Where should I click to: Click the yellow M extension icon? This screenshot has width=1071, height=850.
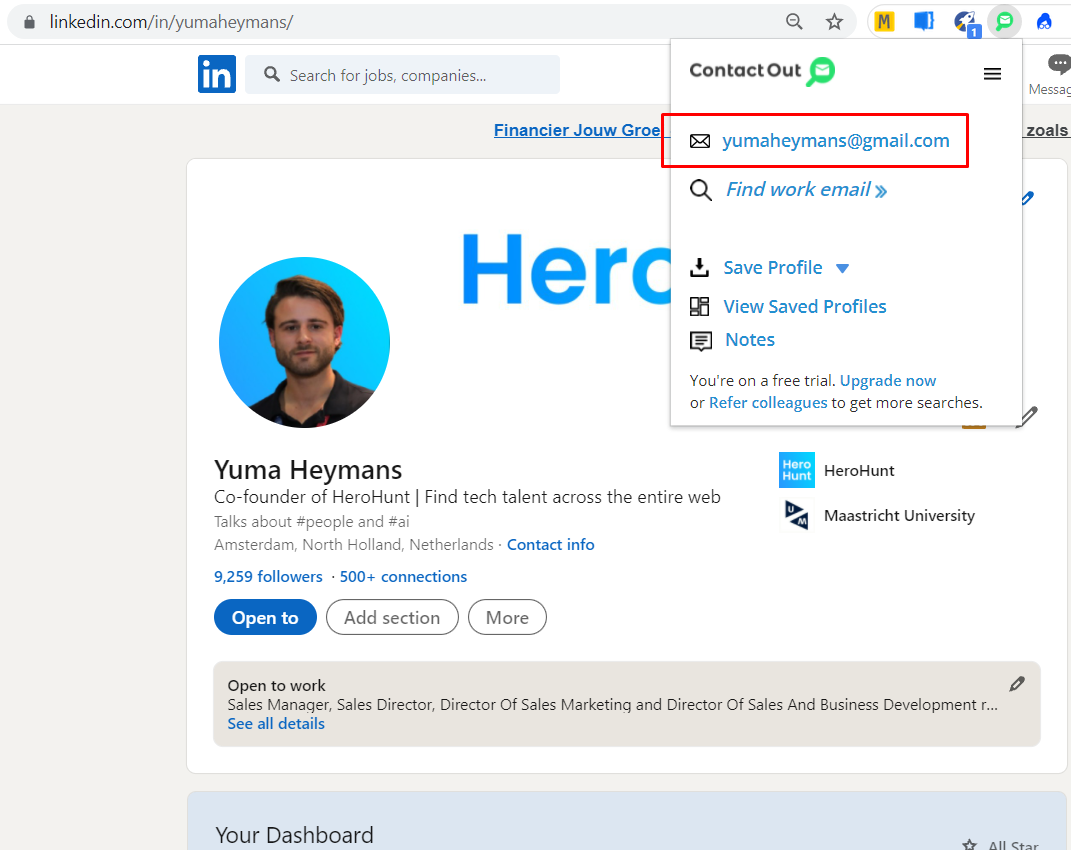pyautogui.click(x=884, y=21)
